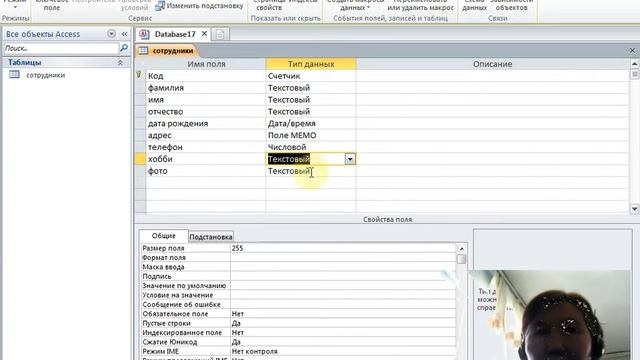
Task: Click the Условие на значение property label
Action: click(x=178, y=295)
